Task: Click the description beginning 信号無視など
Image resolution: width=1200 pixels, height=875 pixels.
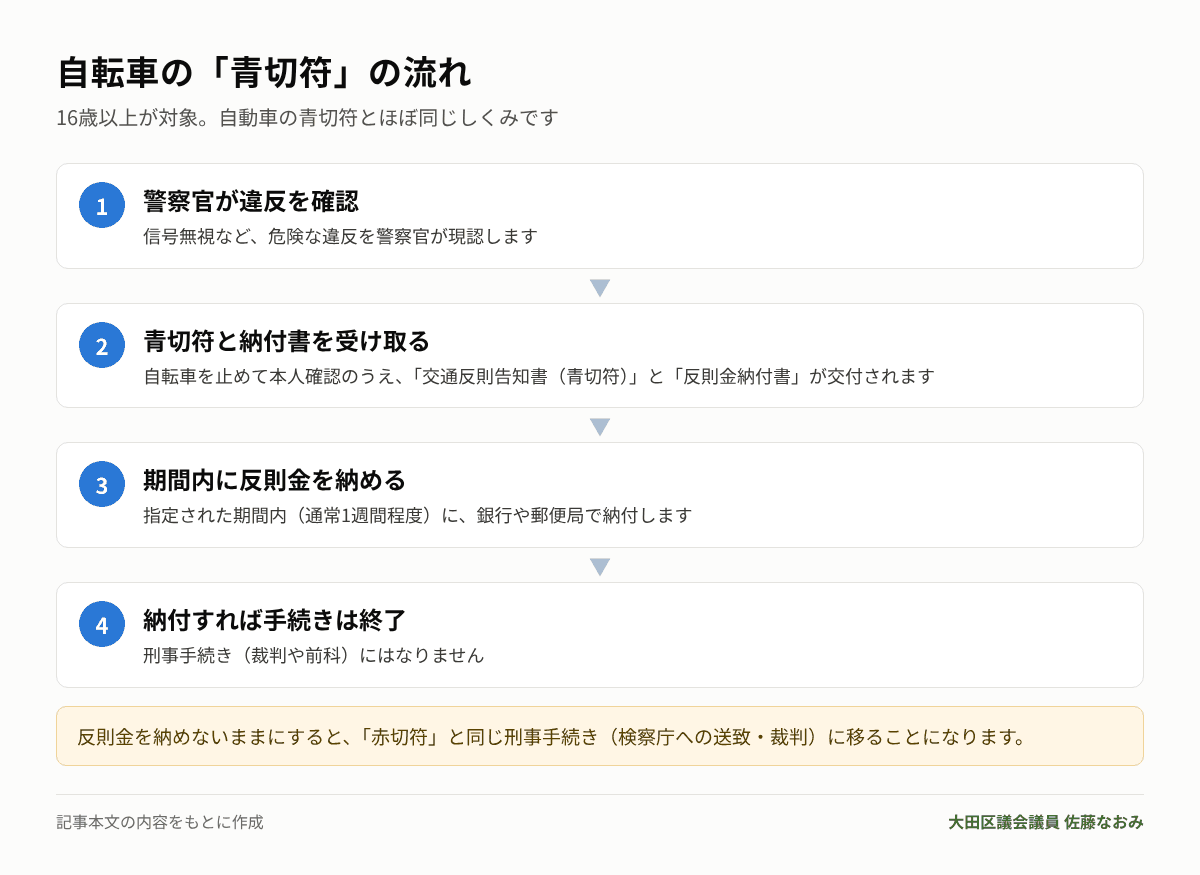Action: point(341,236)
